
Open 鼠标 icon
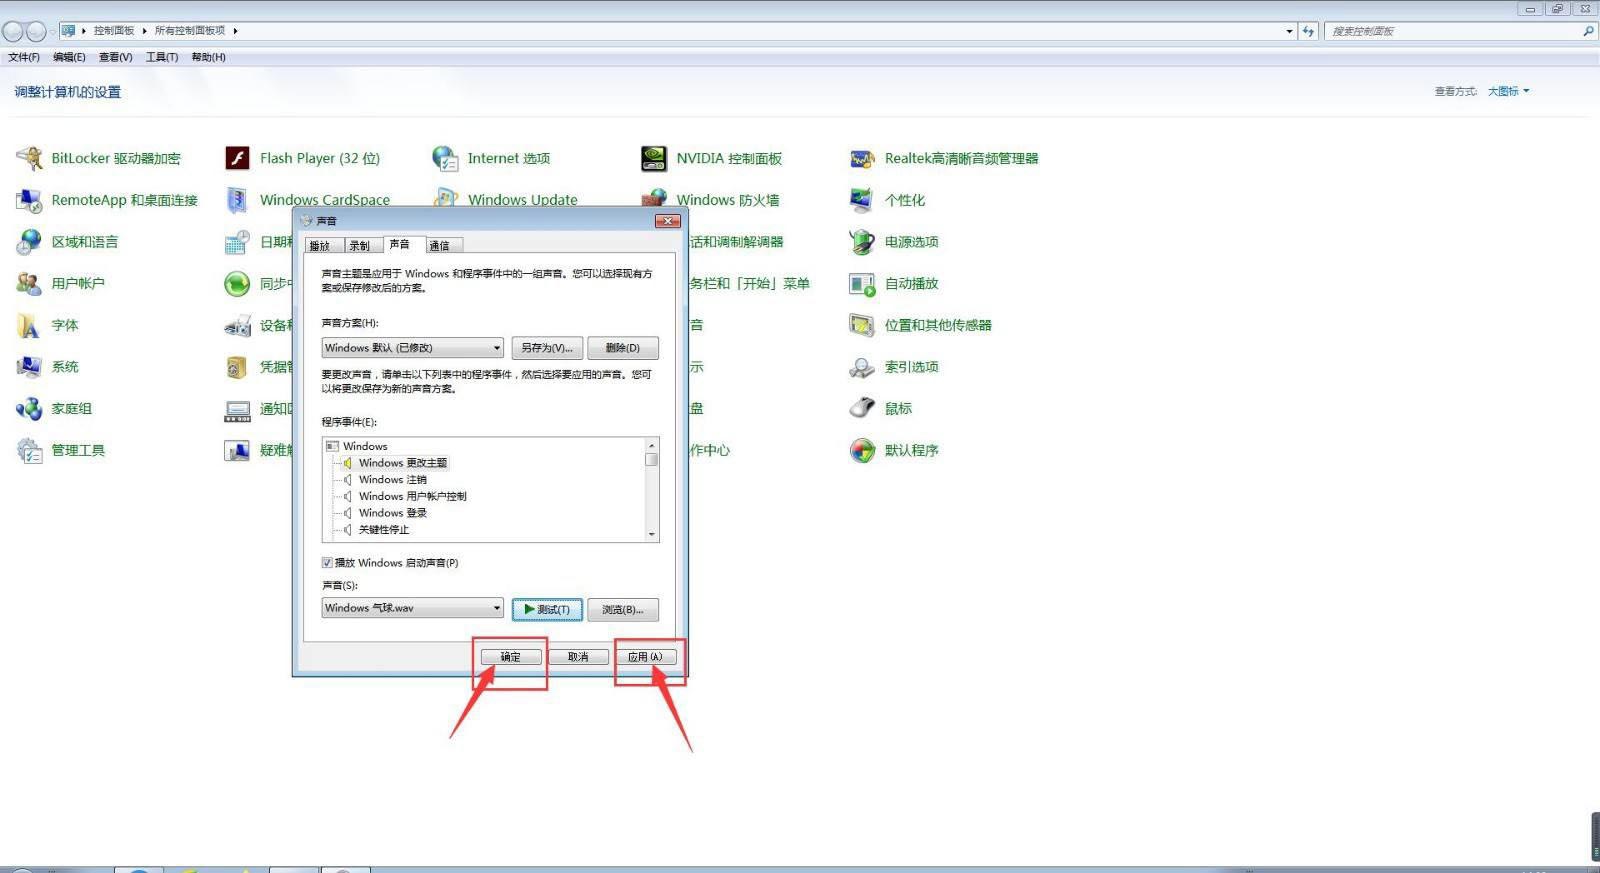click(x=862, y=408)
